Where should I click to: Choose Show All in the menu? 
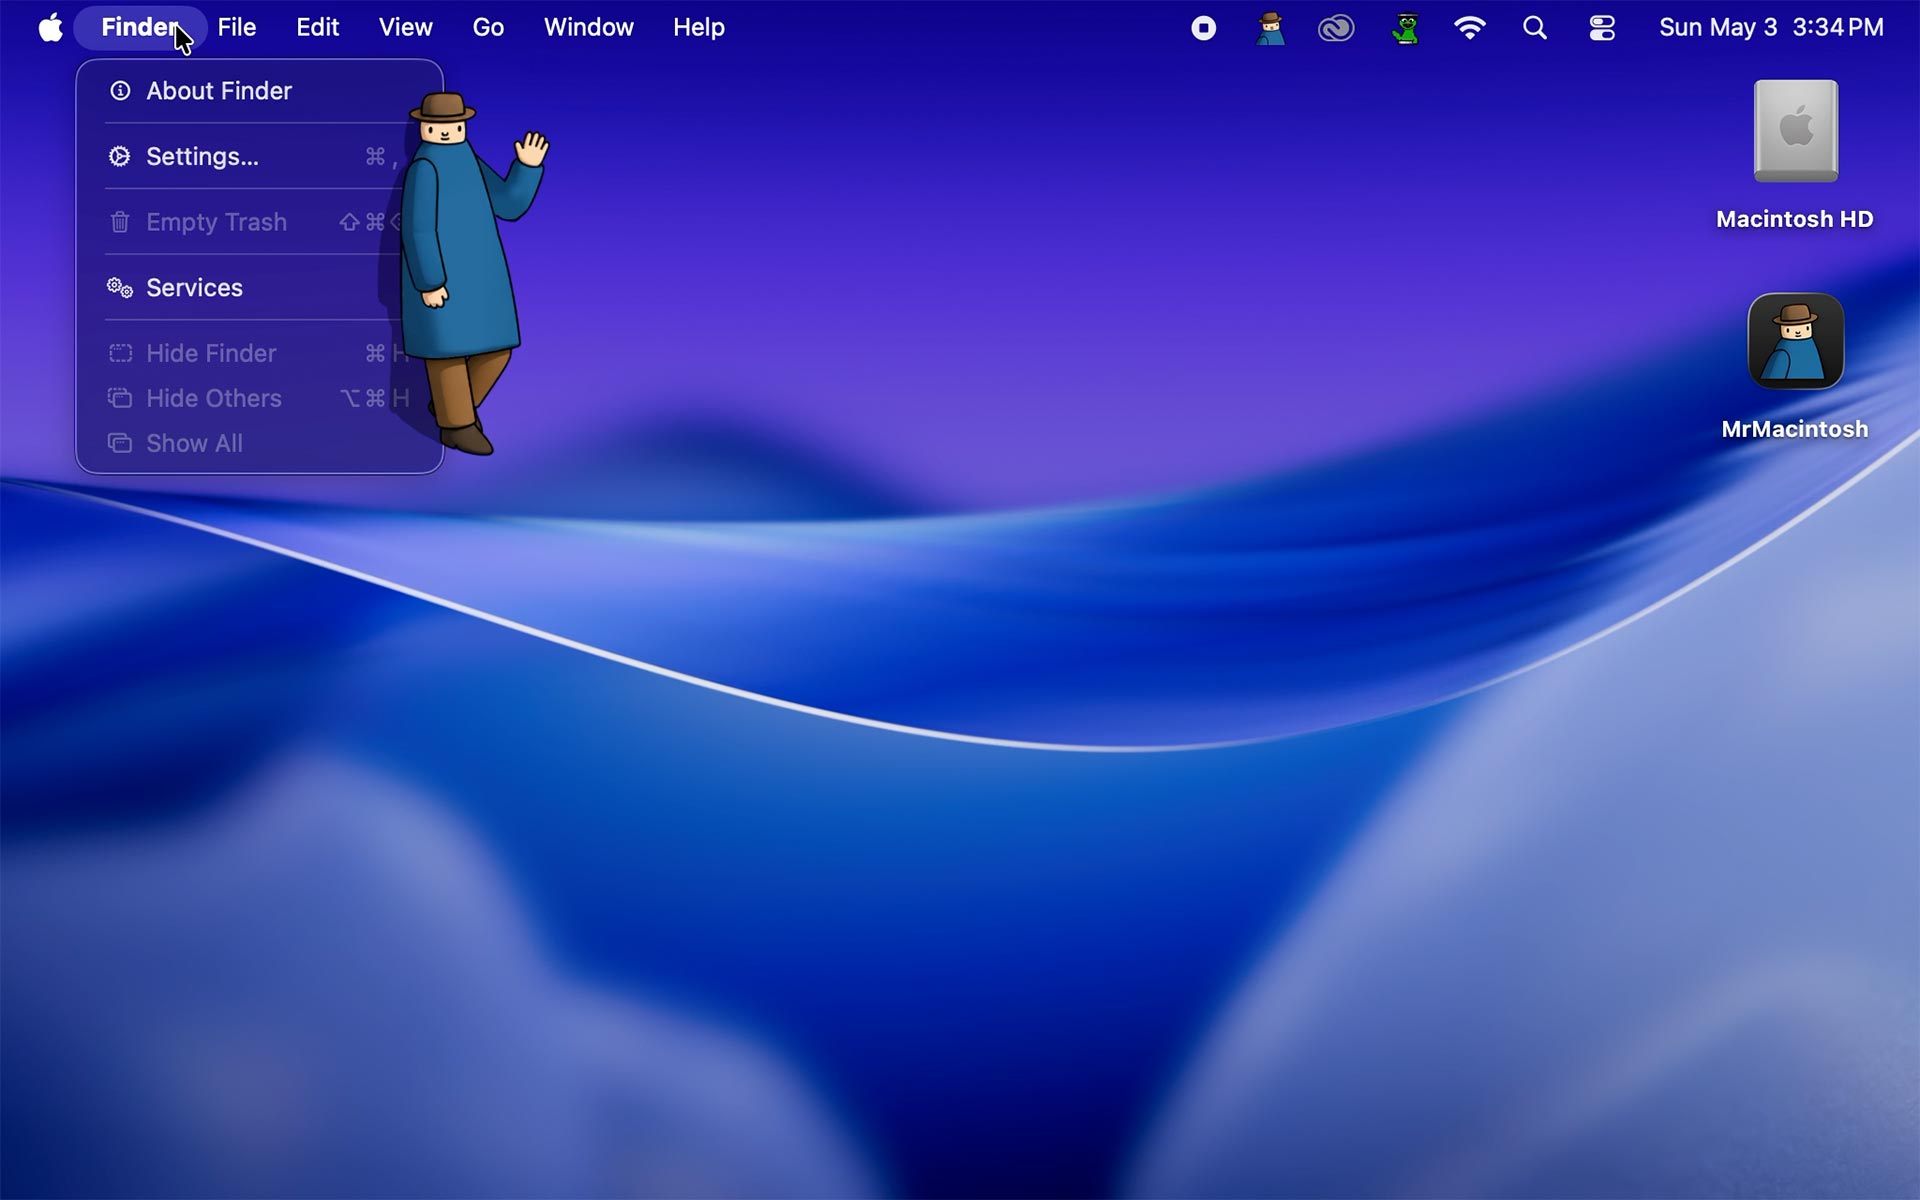pyautogui.click(x=258, y=443)
